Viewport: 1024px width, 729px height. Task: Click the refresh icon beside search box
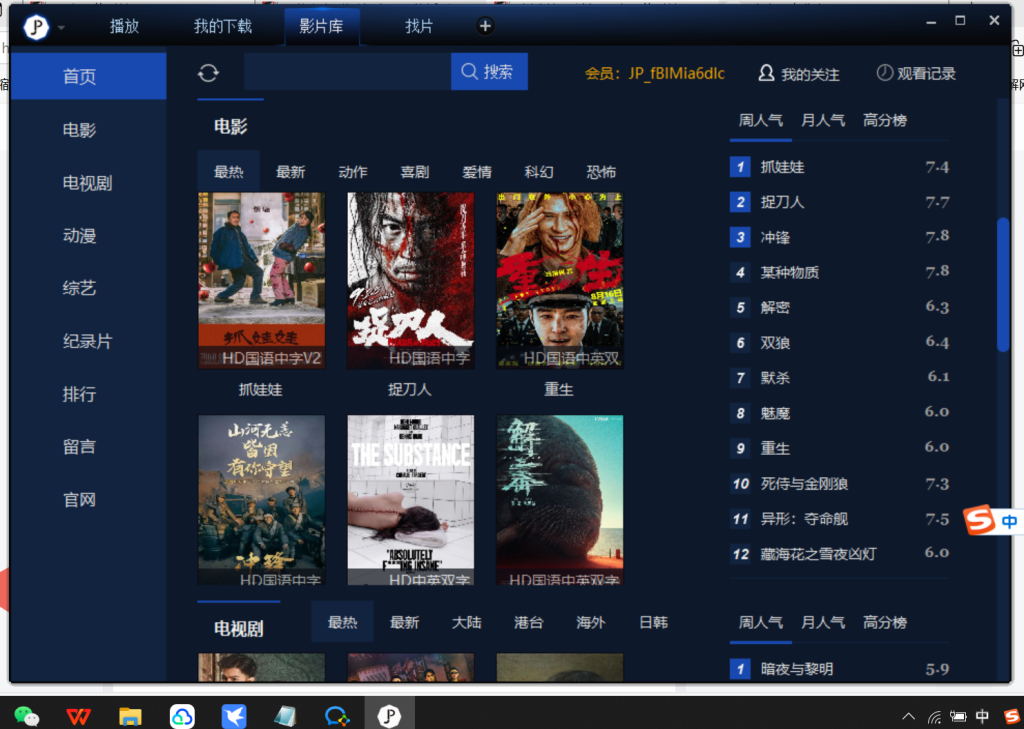coord(208,73)
